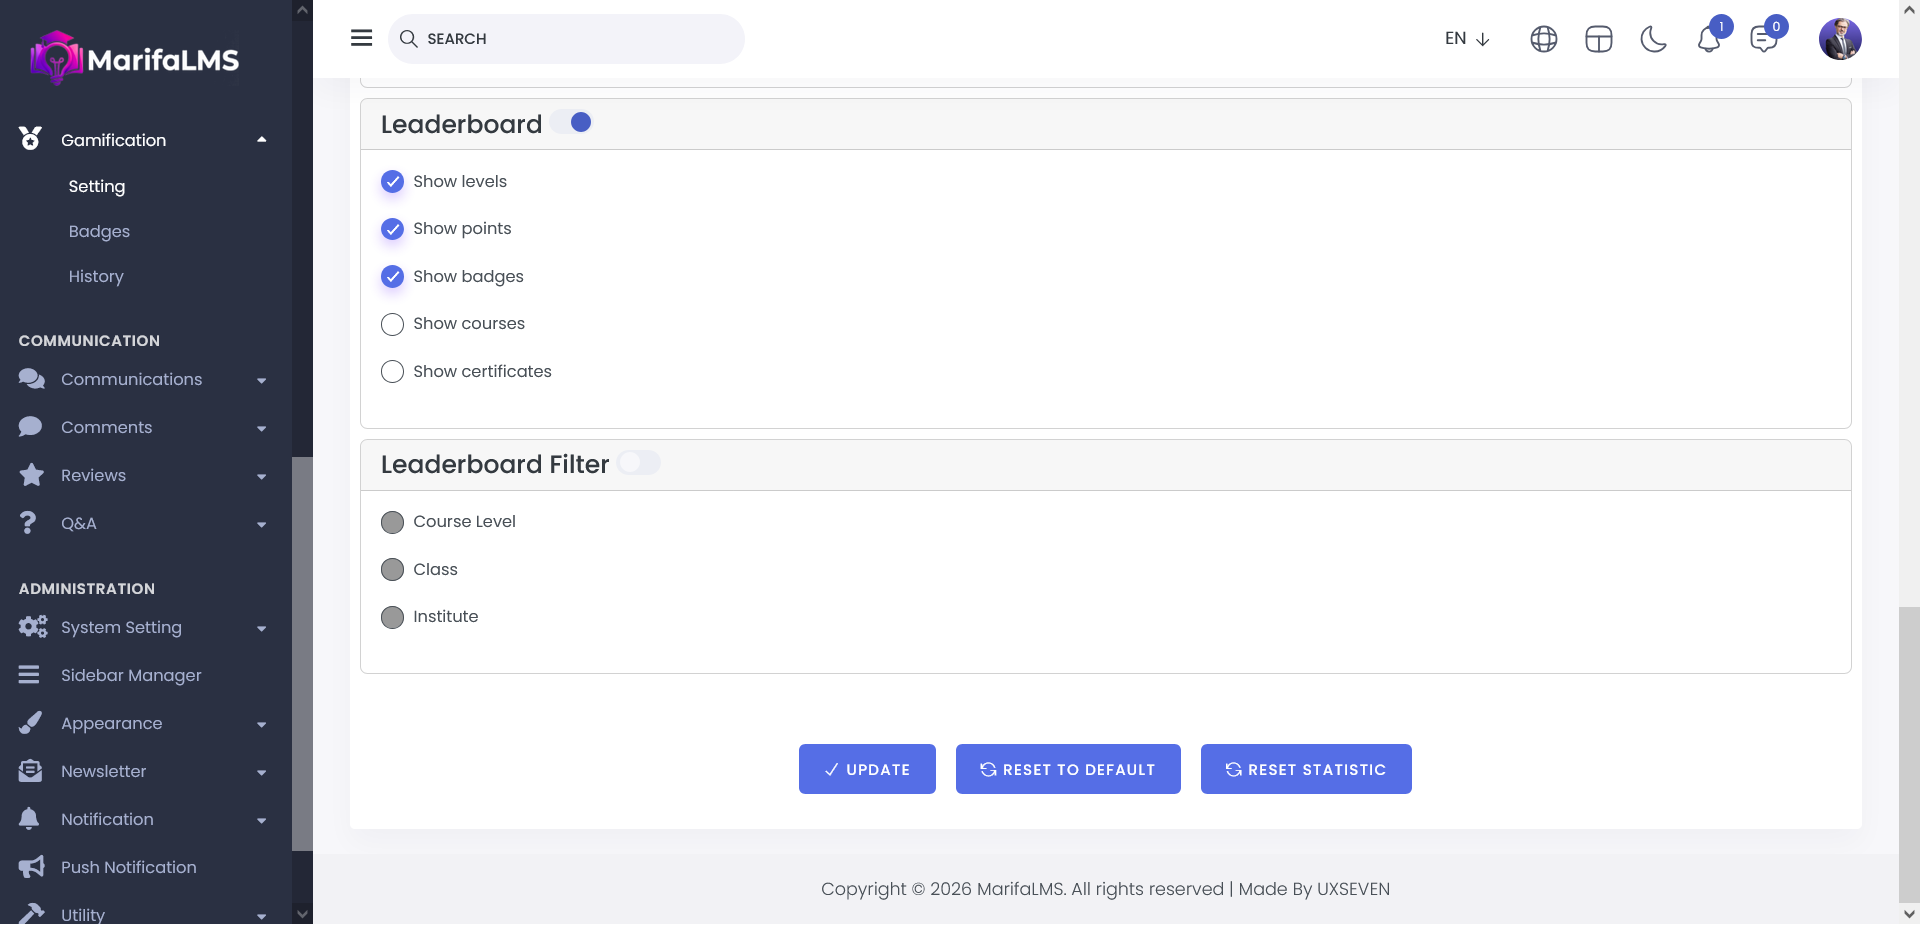The image size is (1920, 925).
Task: Uncheck Show levels checkbox
Action: coord(392,181)
